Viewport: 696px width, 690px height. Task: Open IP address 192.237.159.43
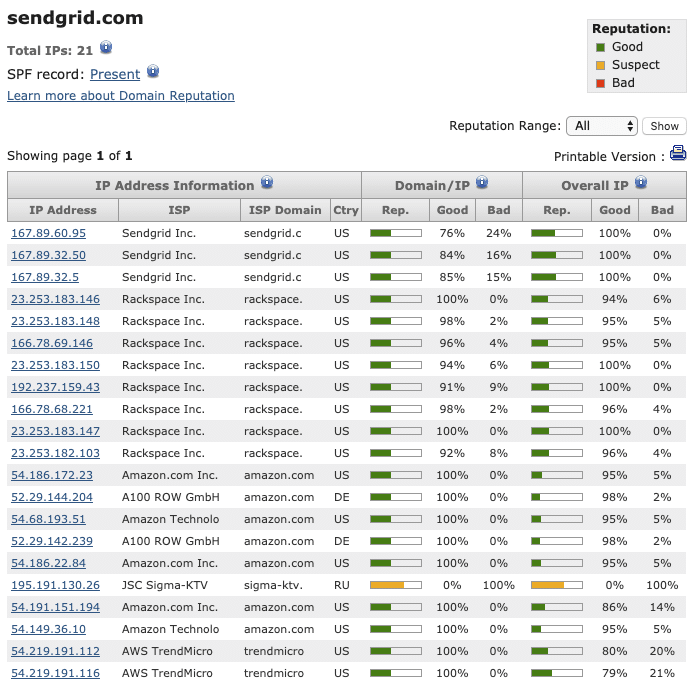[55, 387]
